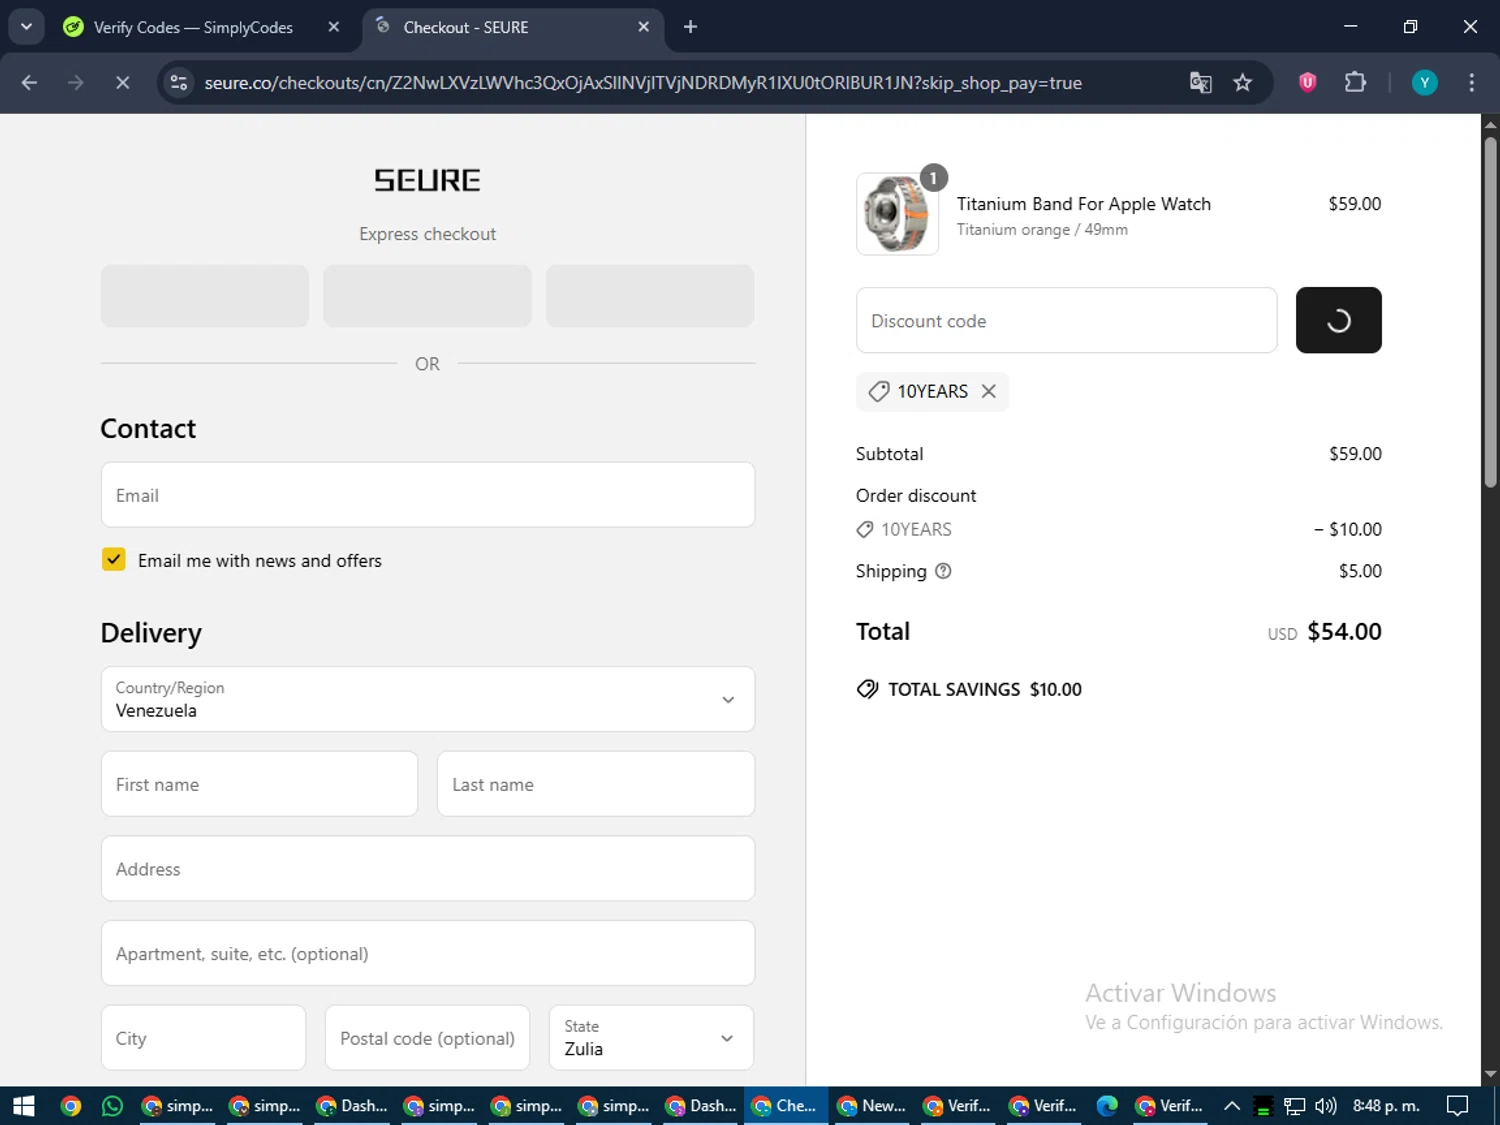This screenshot has width=1500, height=1125.
Task: Restore down the browser window
Action: (1410, 27)
